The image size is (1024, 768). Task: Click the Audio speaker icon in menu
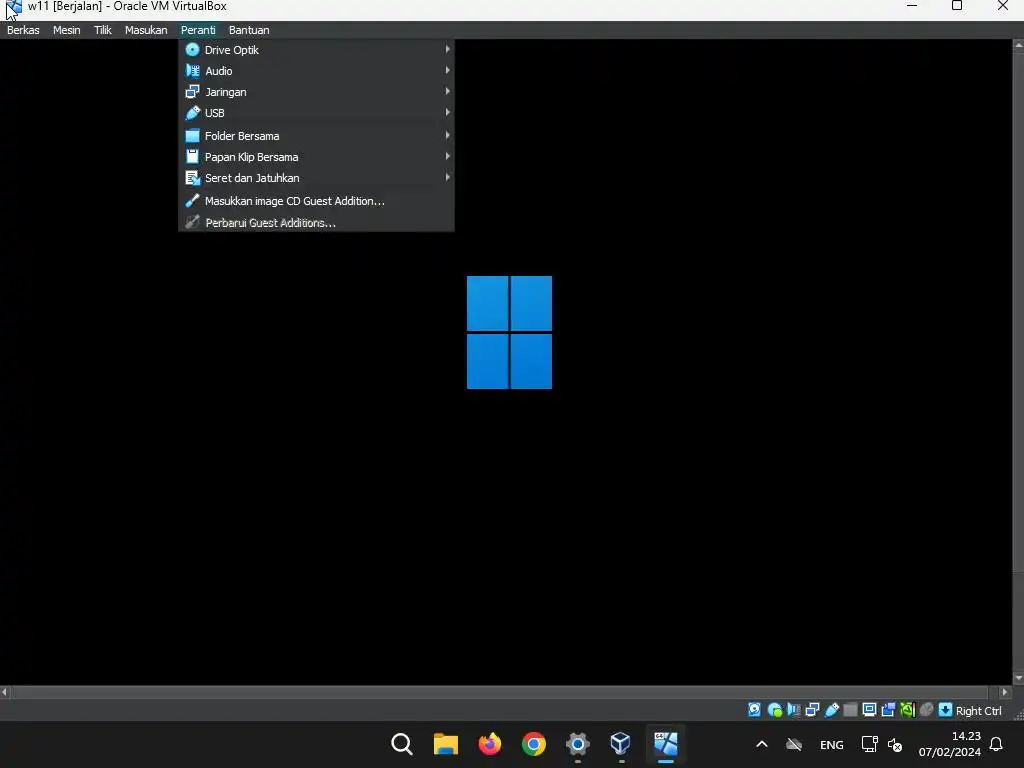(x=192, y=71)
